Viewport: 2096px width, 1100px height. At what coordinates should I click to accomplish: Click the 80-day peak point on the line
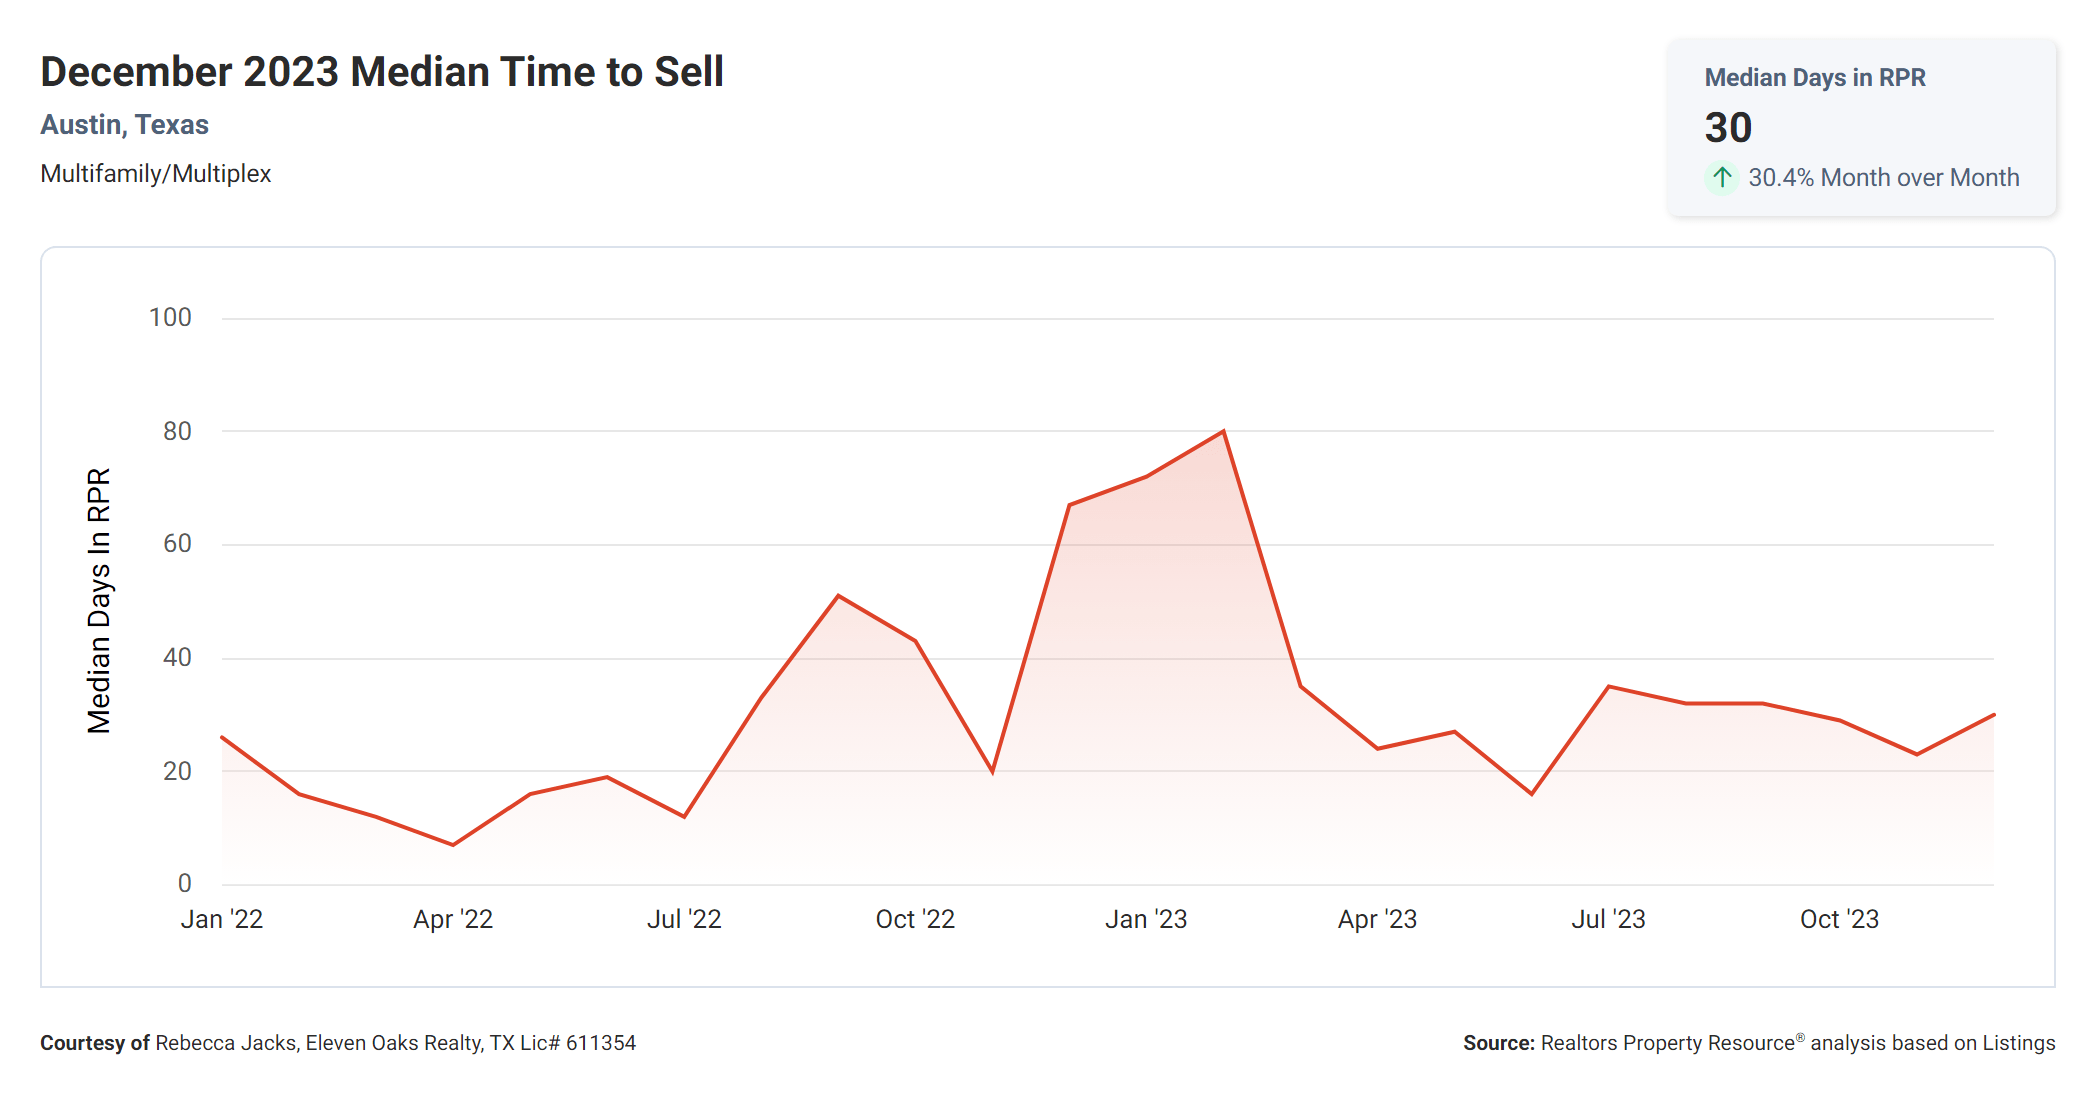coord(1223,432)
